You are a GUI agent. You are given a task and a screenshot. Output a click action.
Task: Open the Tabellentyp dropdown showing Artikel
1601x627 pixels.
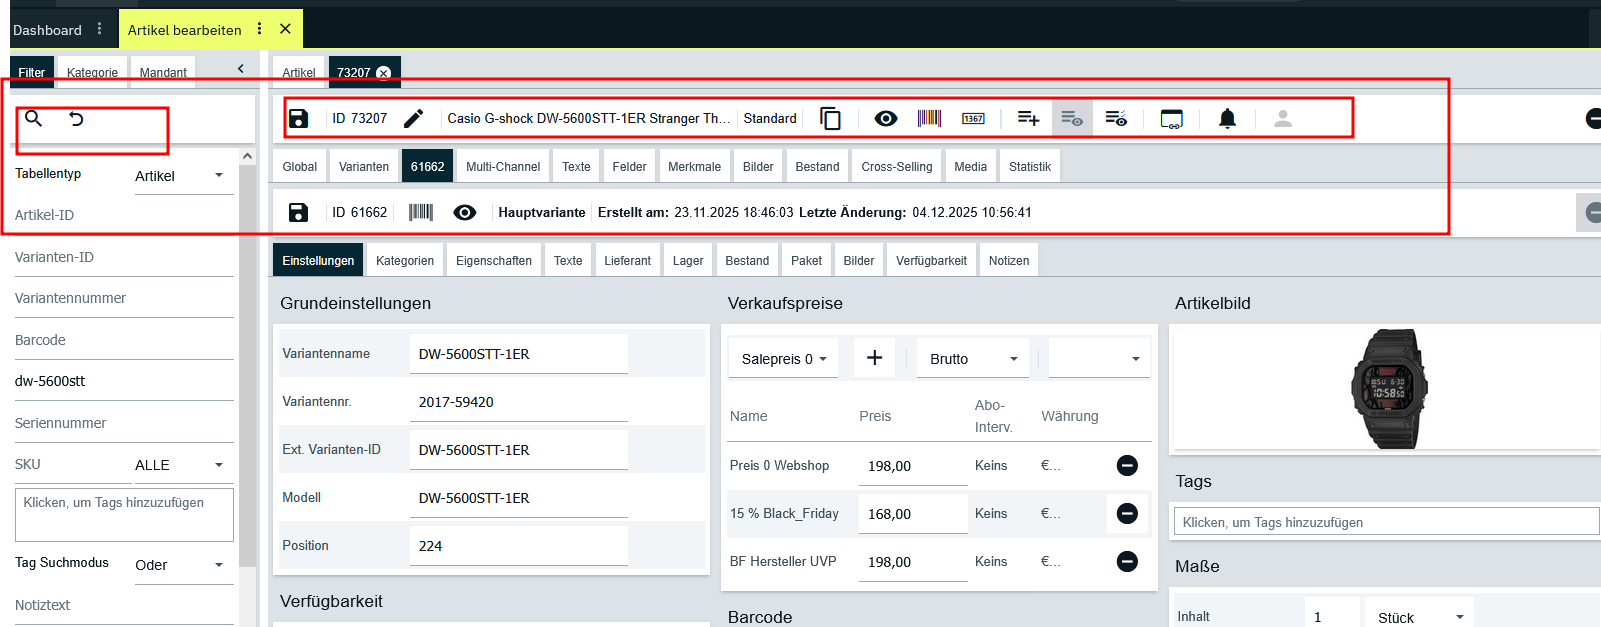(x=180, y=176)
